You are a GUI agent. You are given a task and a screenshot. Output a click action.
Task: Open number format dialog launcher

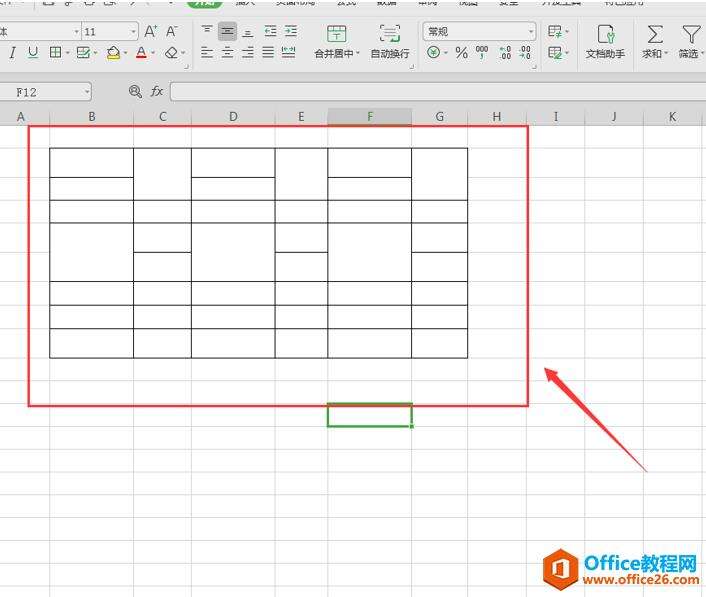(x=534, y=67)
